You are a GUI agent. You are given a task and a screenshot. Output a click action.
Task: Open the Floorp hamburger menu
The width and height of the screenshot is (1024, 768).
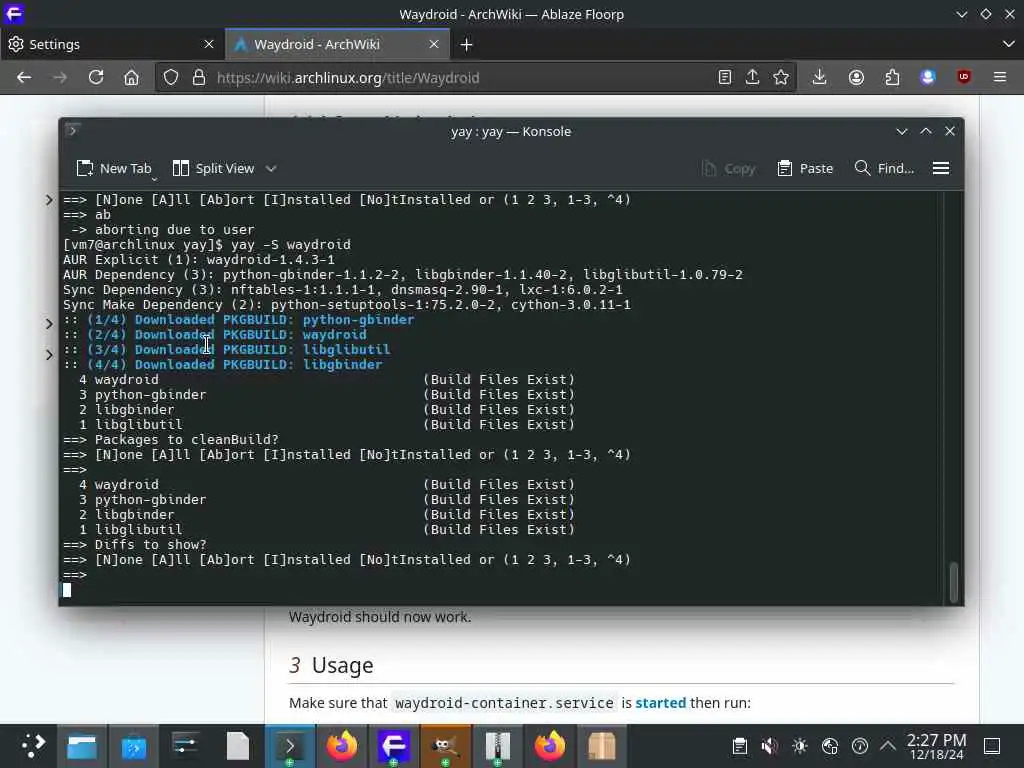click(1000, 78)
